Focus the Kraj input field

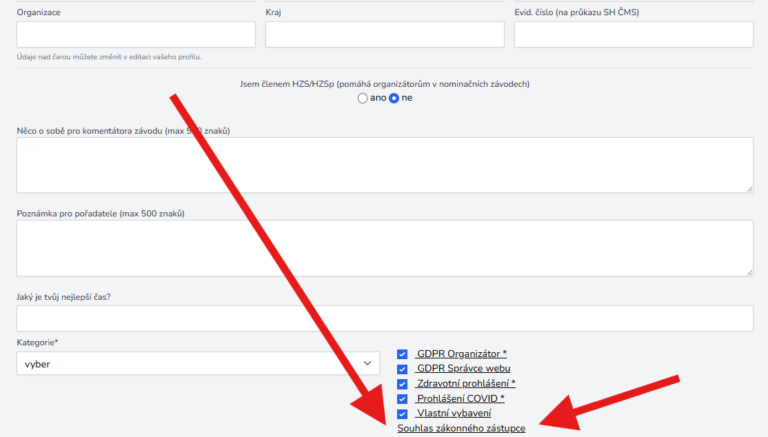tap(384, 35)
